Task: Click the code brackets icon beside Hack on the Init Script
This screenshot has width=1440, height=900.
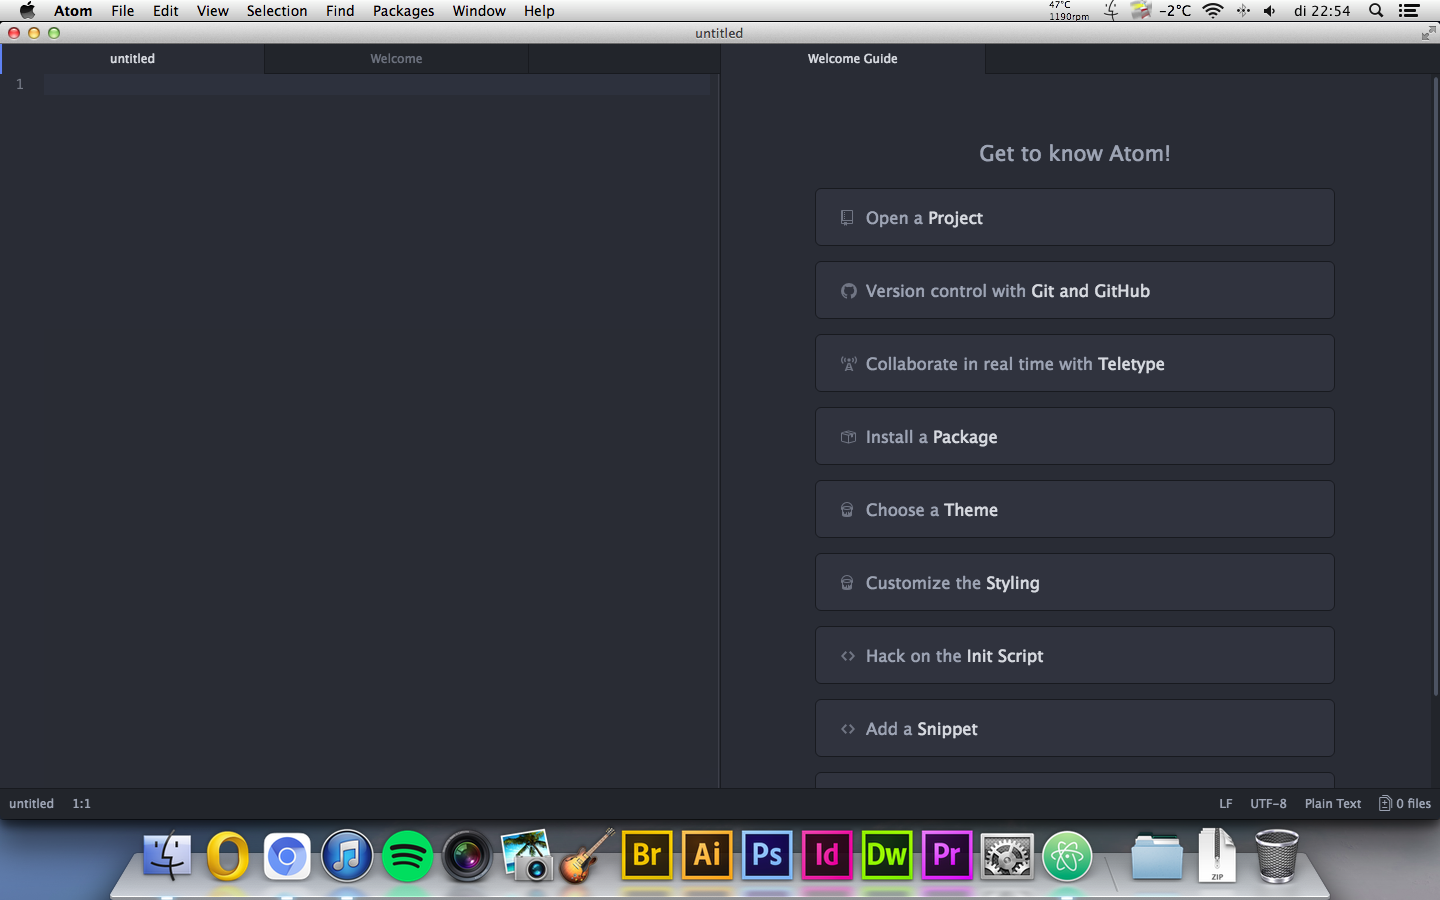Action: (x=848, y=656)
